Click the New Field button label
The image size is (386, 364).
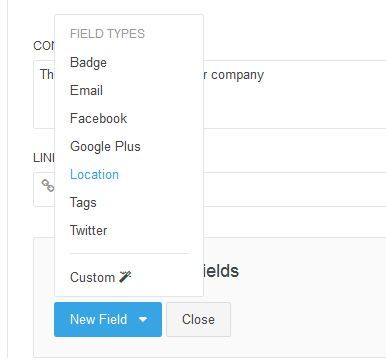98,319
